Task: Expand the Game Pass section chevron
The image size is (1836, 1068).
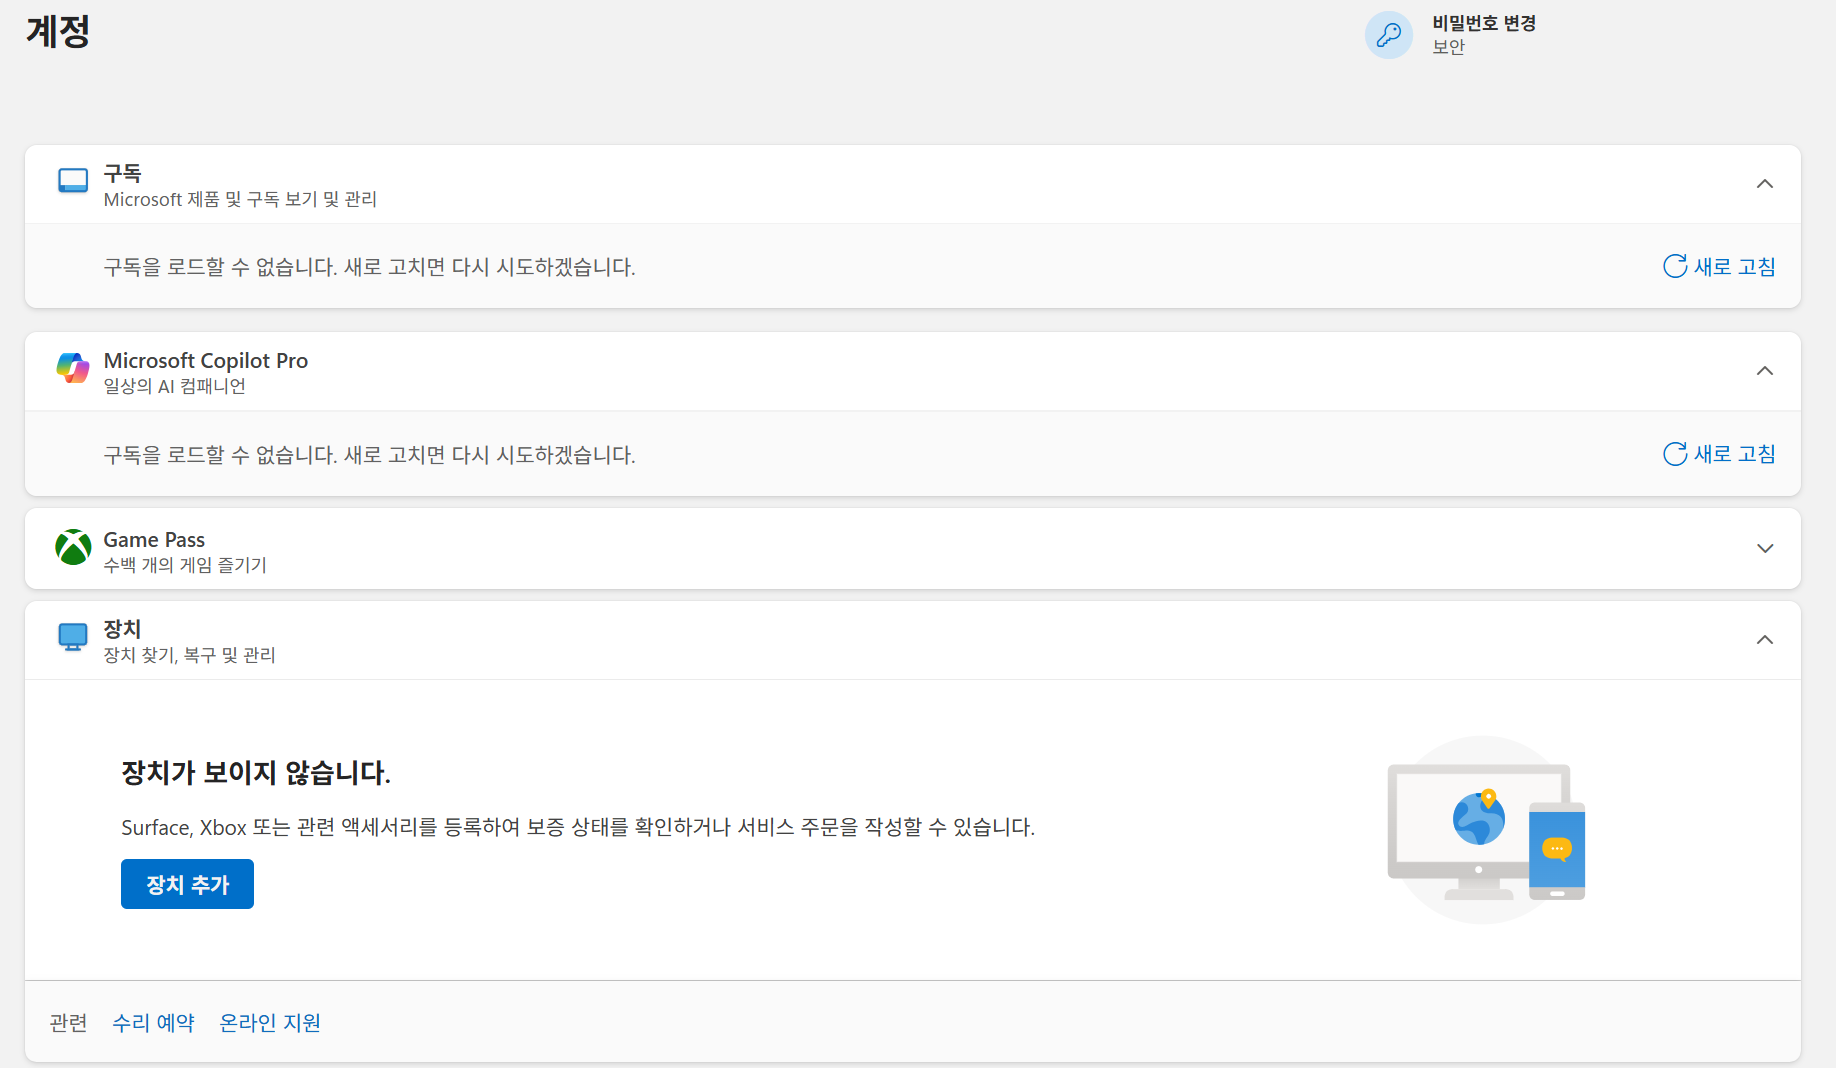Action: pos(1765,548)
